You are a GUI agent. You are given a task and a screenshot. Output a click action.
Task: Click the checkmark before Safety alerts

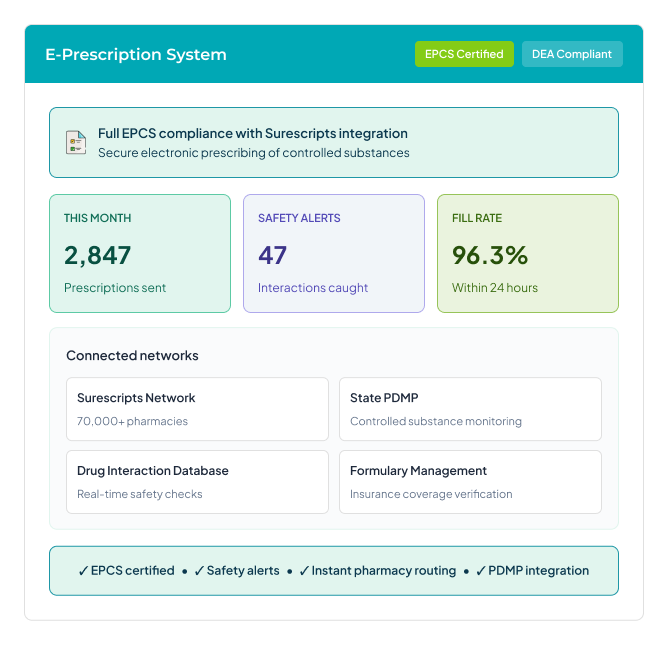[x=199, y=571]
